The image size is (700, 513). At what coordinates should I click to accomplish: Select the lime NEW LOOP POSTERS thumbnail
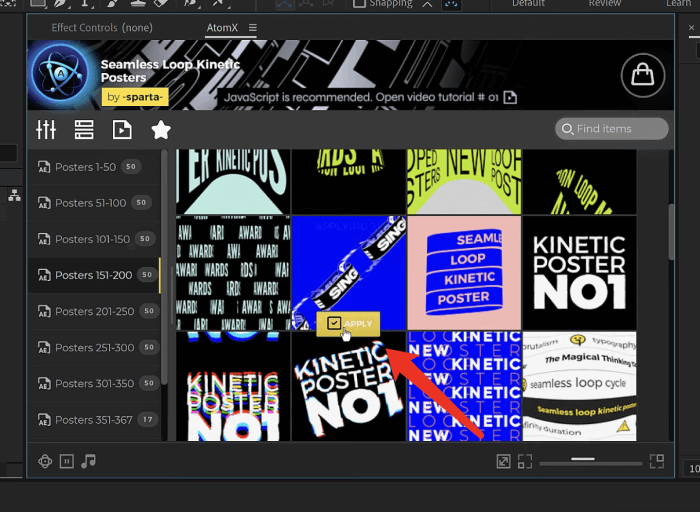click(464, 182)
